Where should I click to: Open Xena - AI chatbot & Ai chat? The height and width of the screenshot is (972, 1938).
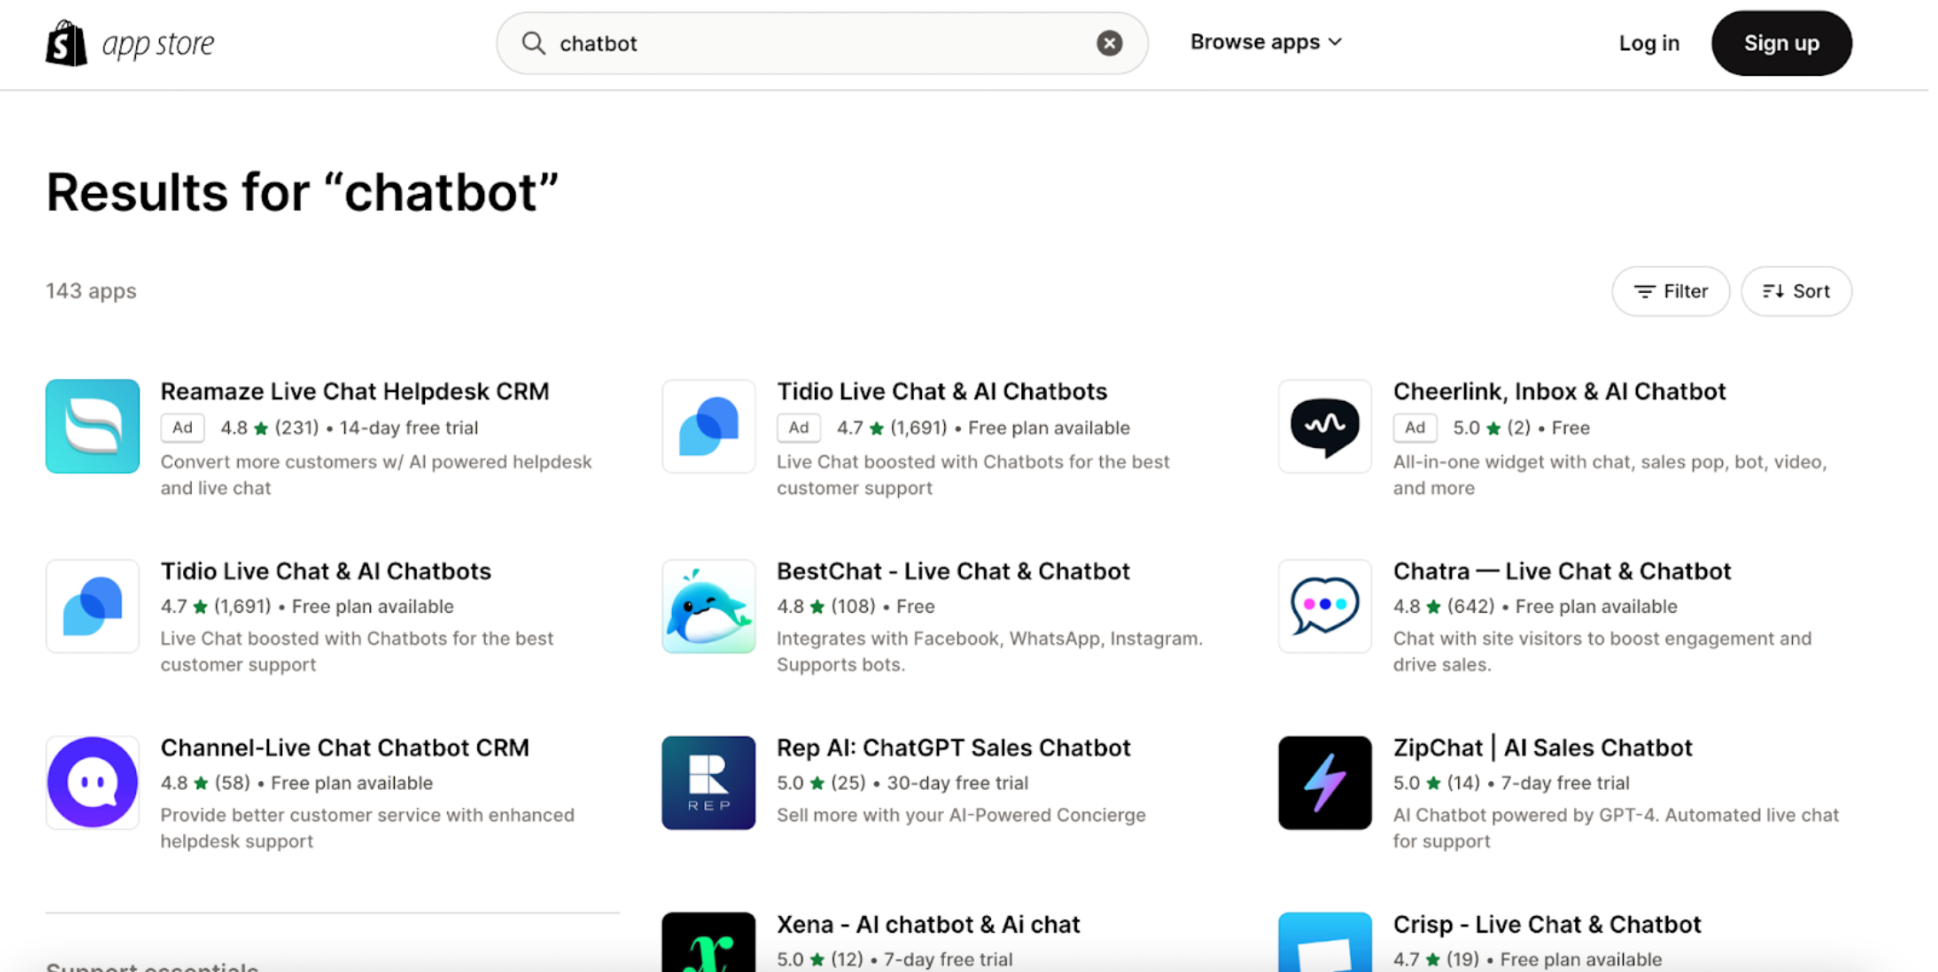point(928,924)
